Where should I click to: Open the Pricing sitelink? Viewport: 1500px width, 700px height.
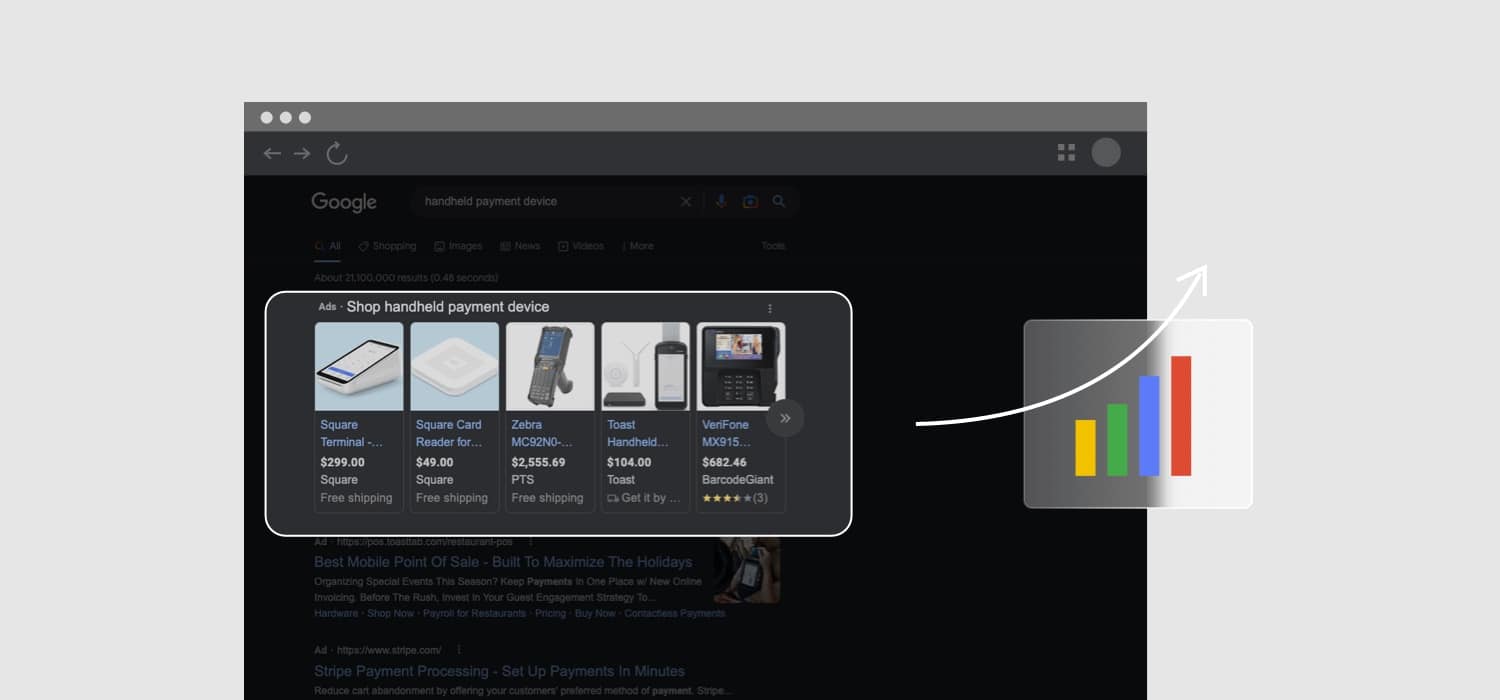pyautogui.click(x=551, y=613)
